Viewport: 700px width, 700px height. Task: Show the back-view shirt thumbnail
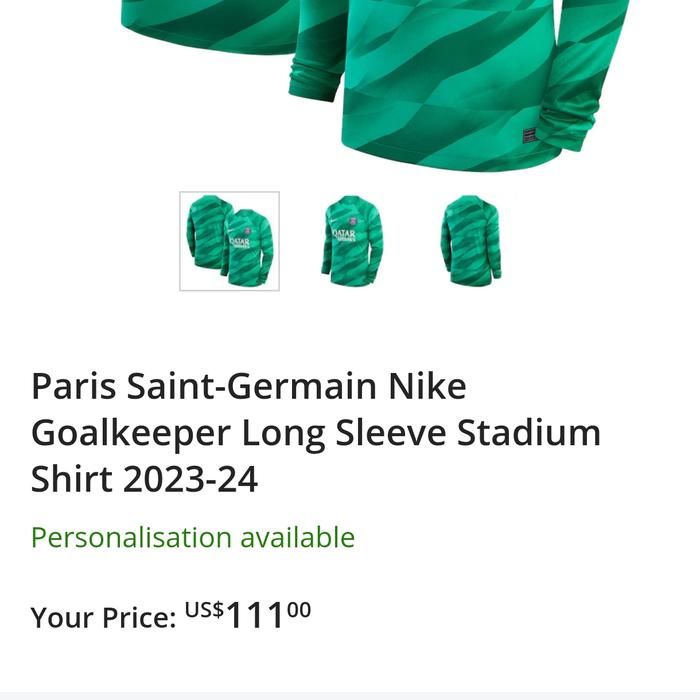coord(471,240)
